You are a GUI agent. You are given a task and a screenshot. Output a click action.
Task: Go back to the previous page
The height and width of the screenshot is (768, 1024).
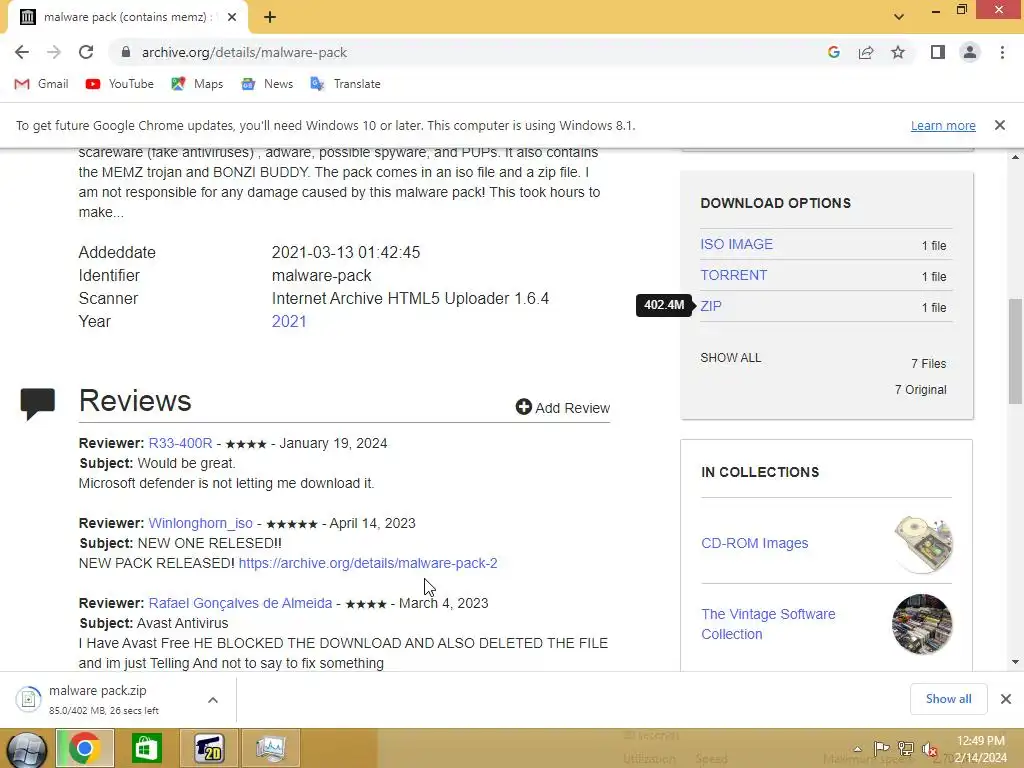click(22, 52)
